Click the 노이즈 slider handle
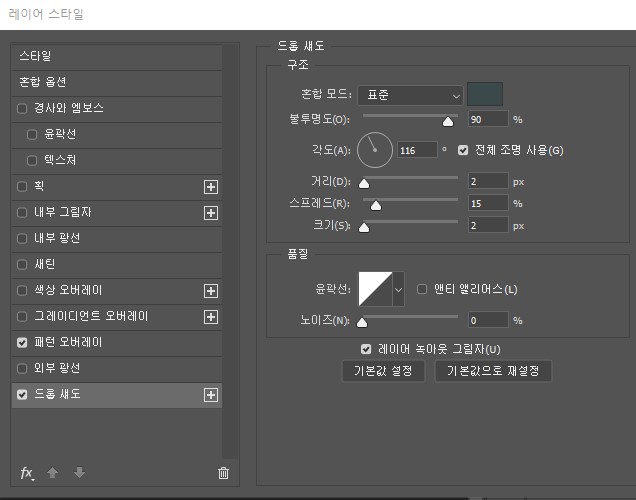Screen dimensions: 636x500 click(362, 322)
